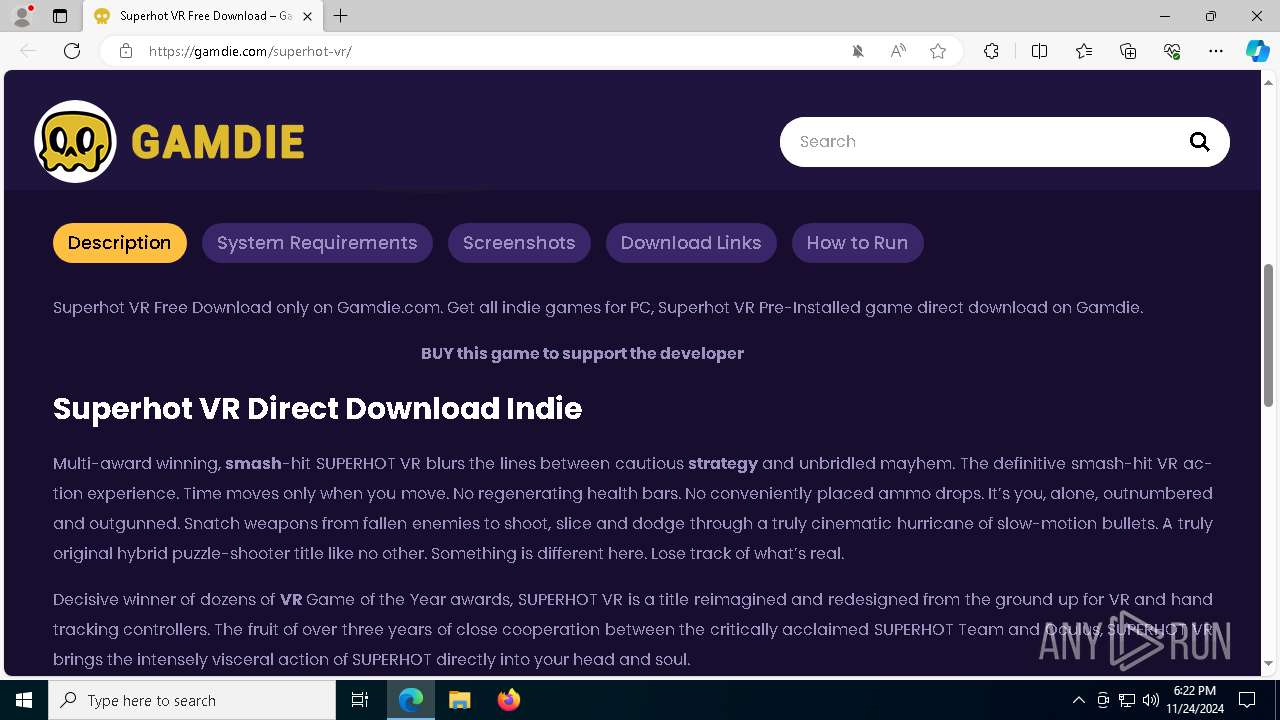Open the Collections icon
The width and height of the screenshot is (1280, 720).
pyautogui.click(x=1128, y=51)
